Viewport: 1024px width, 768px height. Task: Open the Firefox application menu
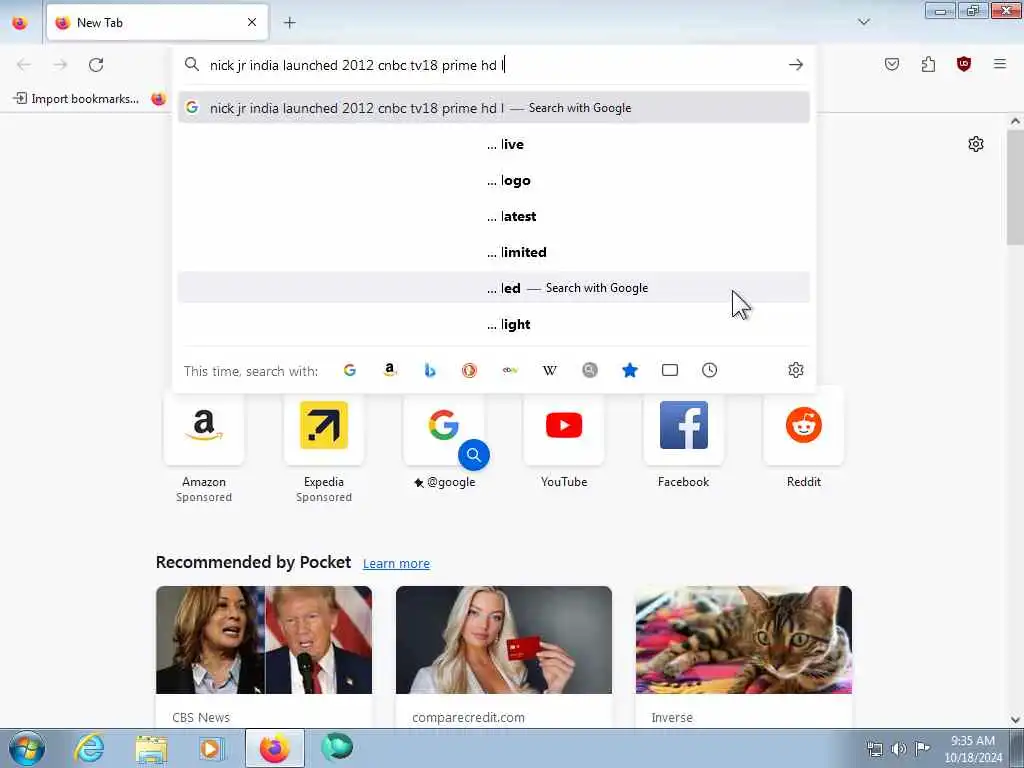coord(1000,64)
